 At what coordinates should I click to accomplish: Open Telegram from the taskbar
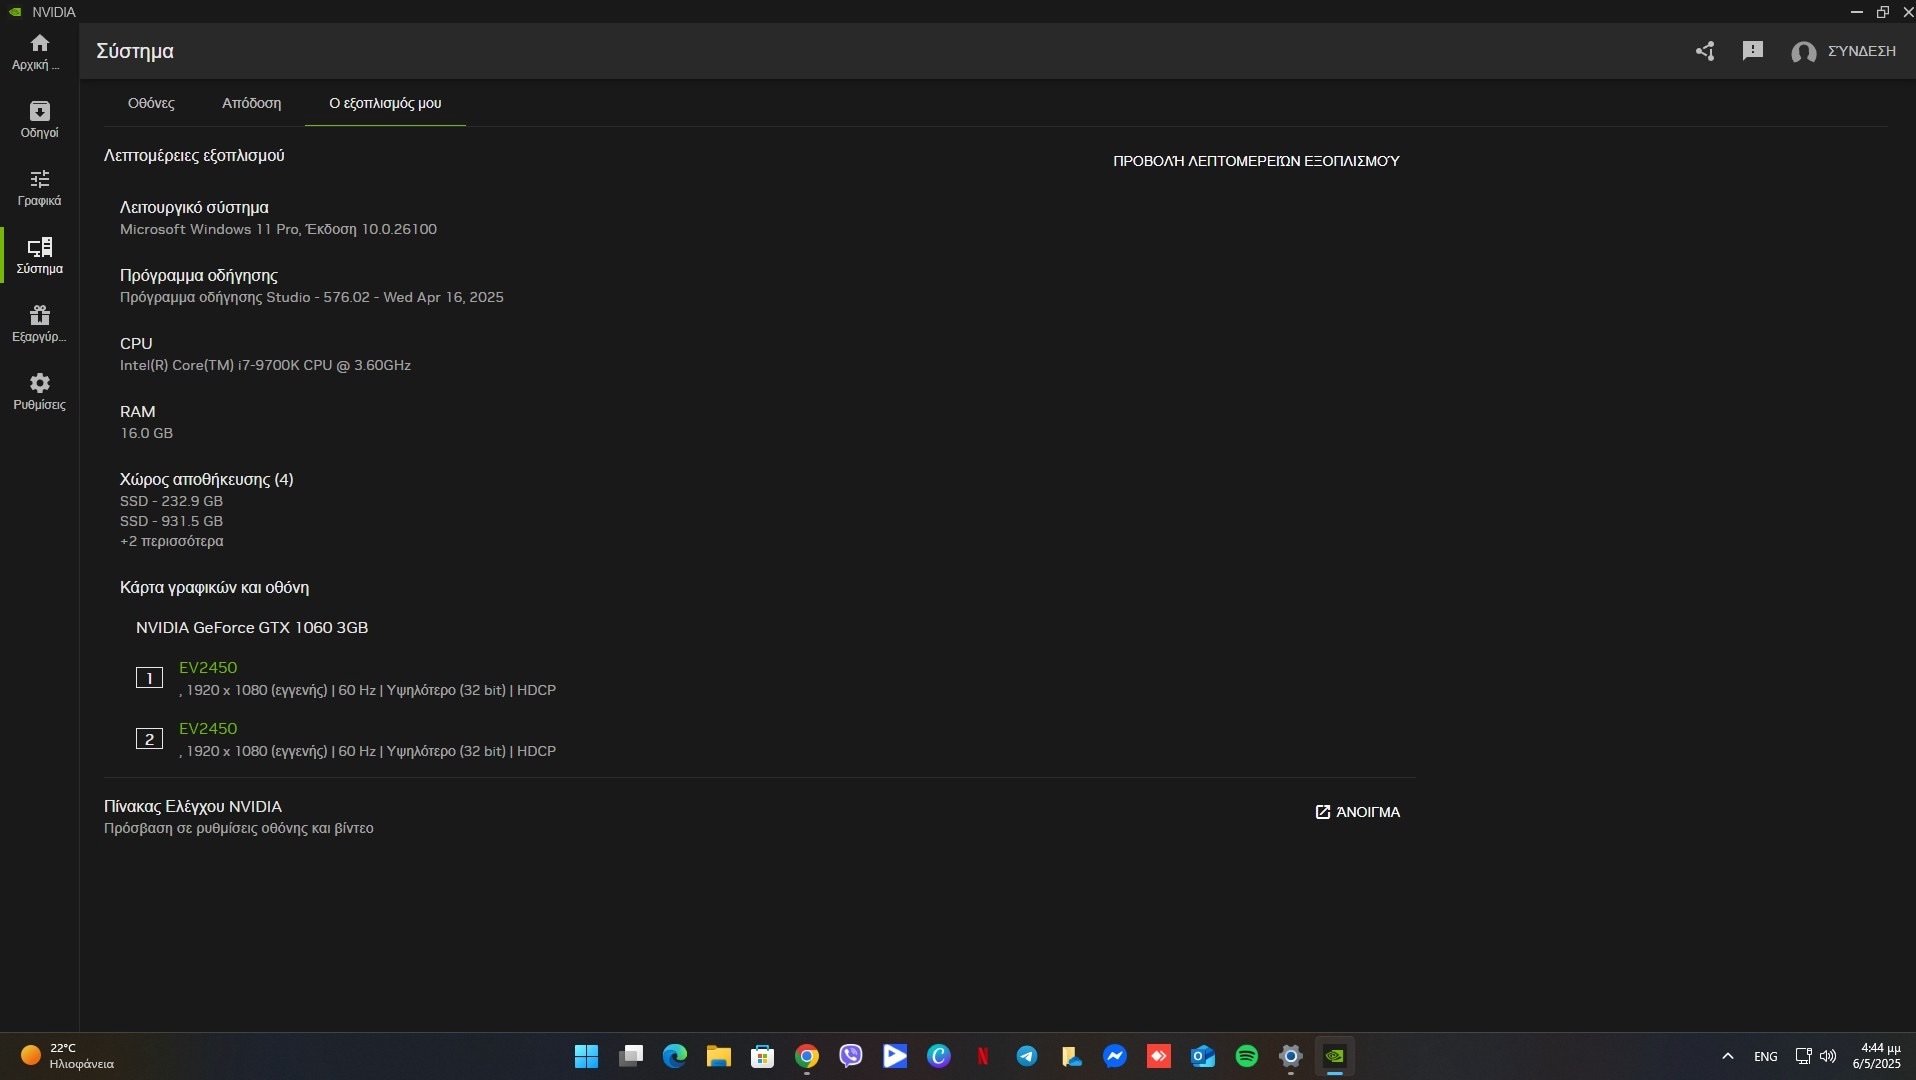point(1026,1056)
